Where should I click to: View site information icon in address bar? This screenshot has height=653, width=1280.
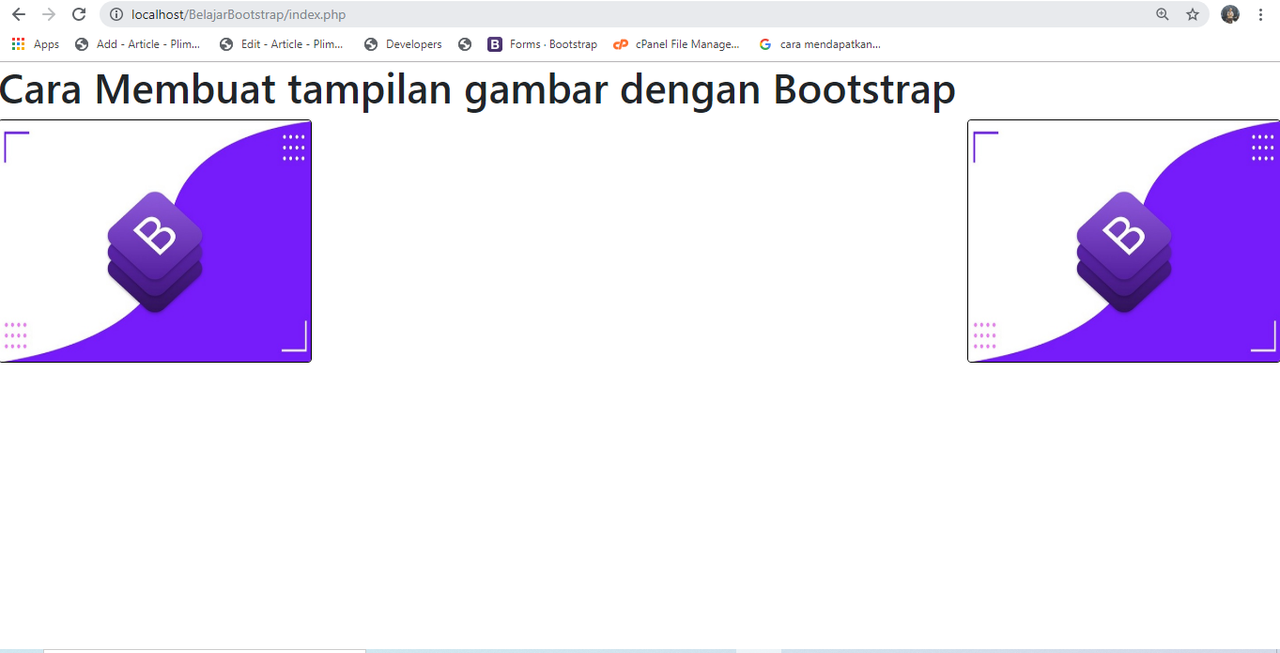coord(116,15)
